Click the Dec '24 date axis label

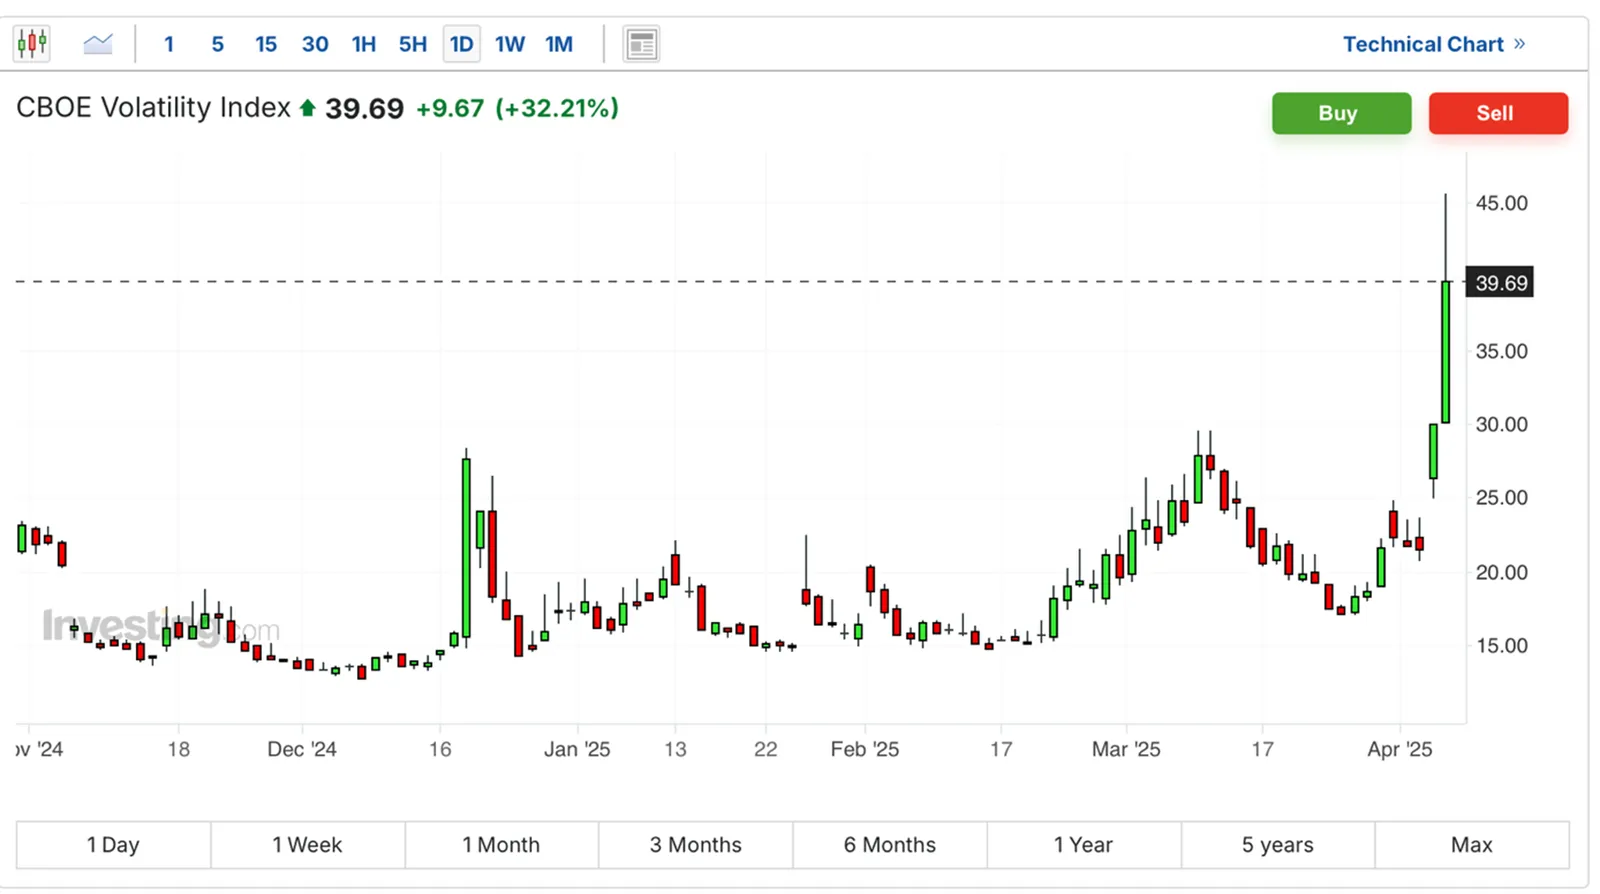click(x=302, y=749)
